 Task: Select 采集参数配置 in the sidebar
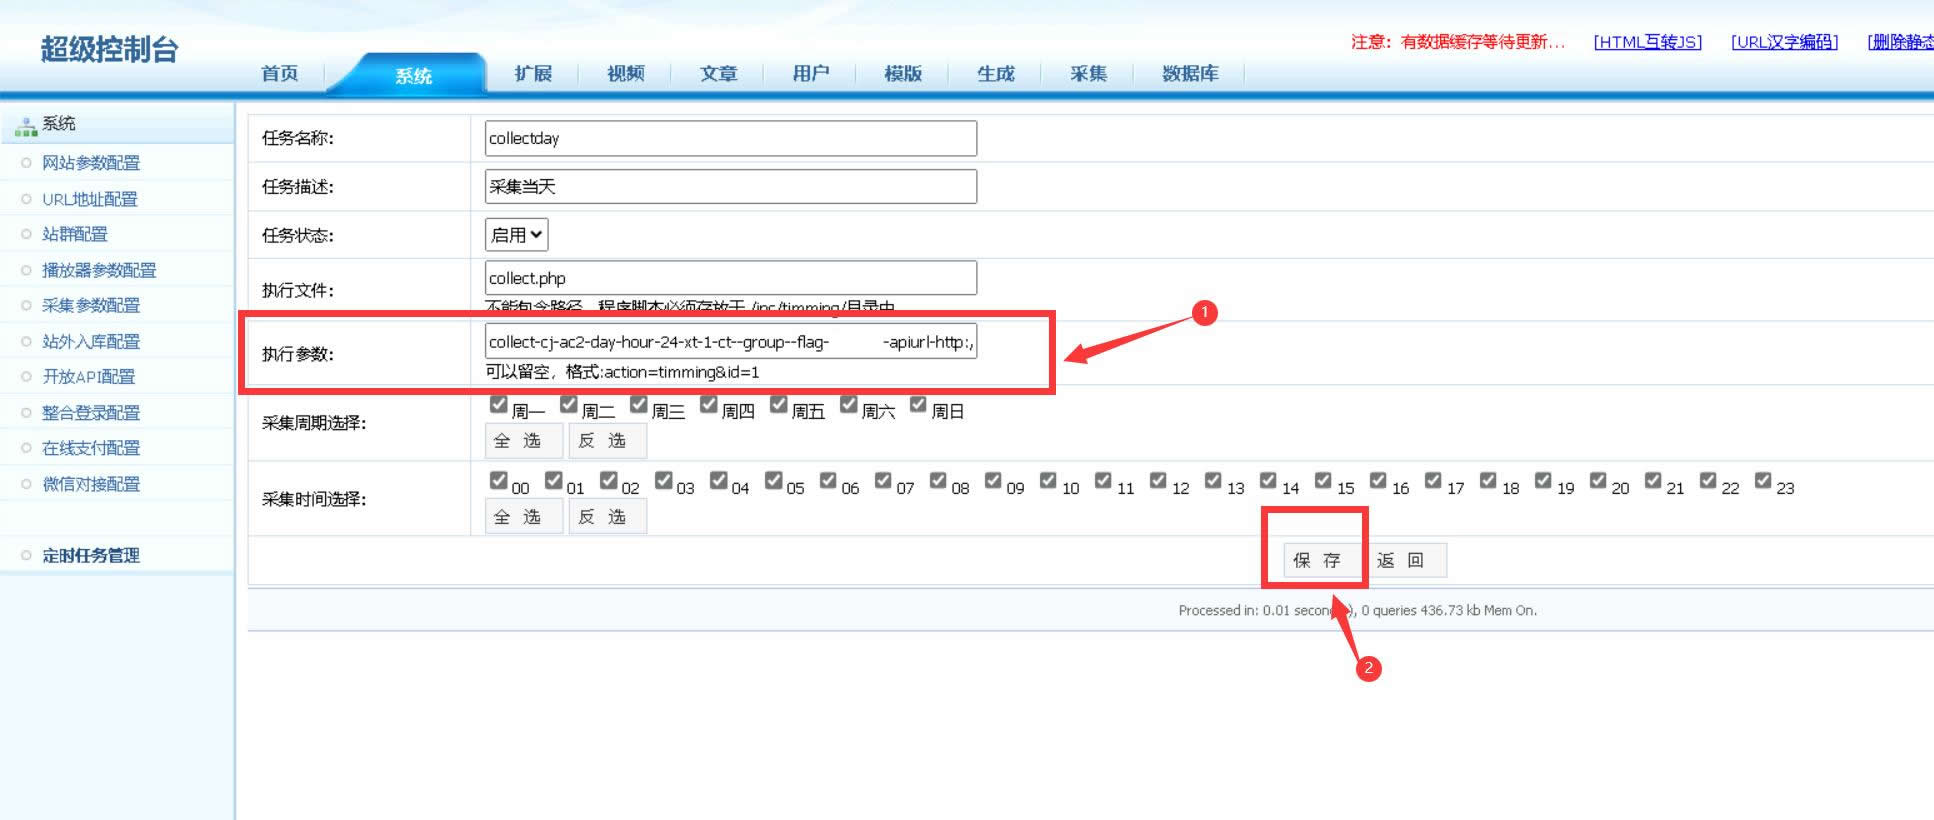(91, 306)
